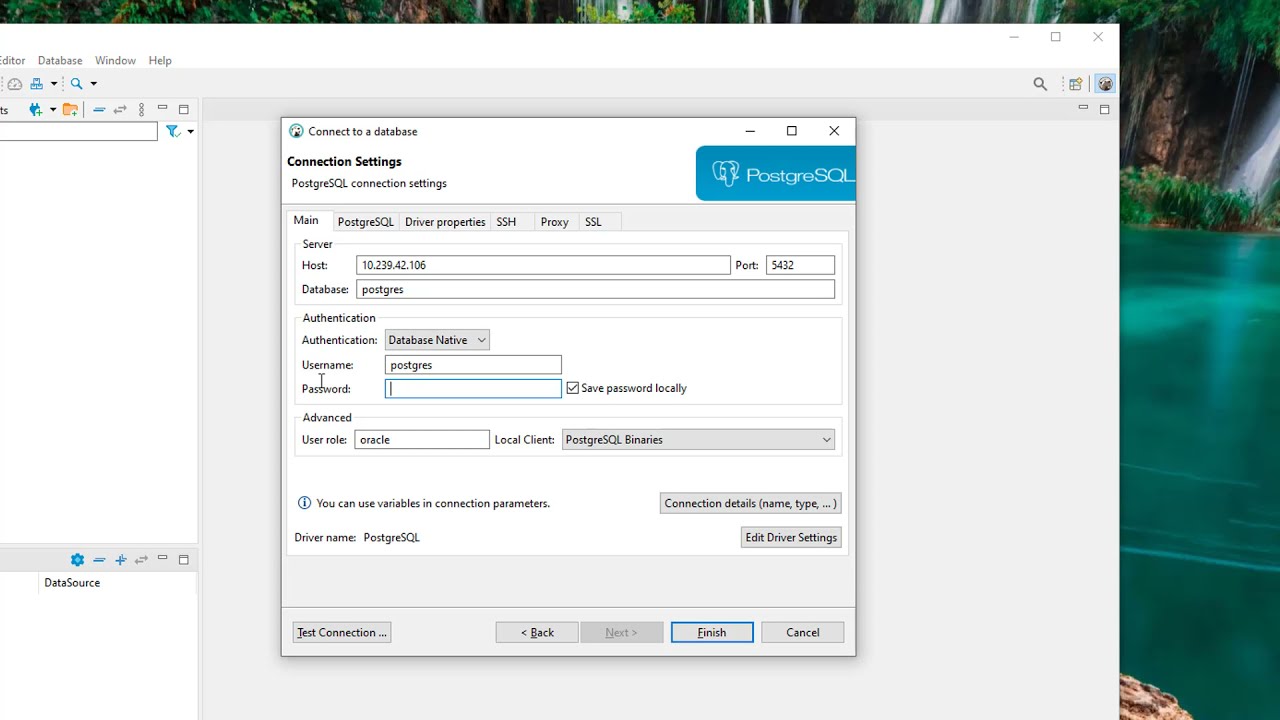Click the DataSource column header

(x=72, y=583)
